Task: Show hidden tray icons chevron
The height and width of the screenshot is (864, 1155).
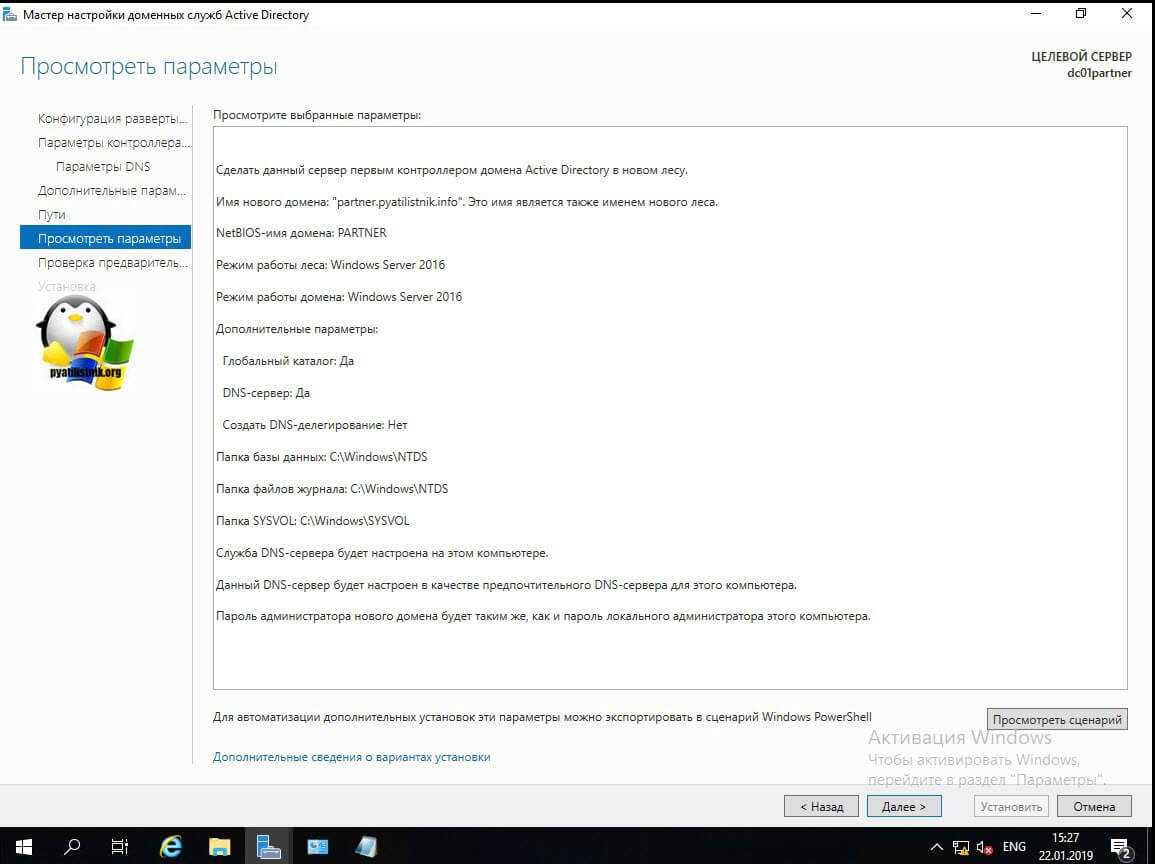Action: 936,847
